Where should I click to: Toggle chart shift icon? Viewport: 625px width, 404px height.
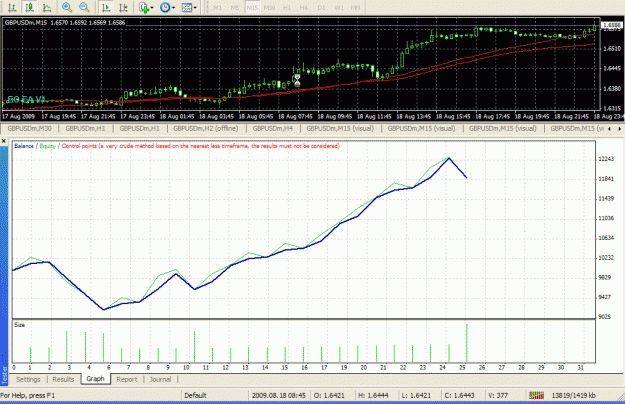(123, 7)
